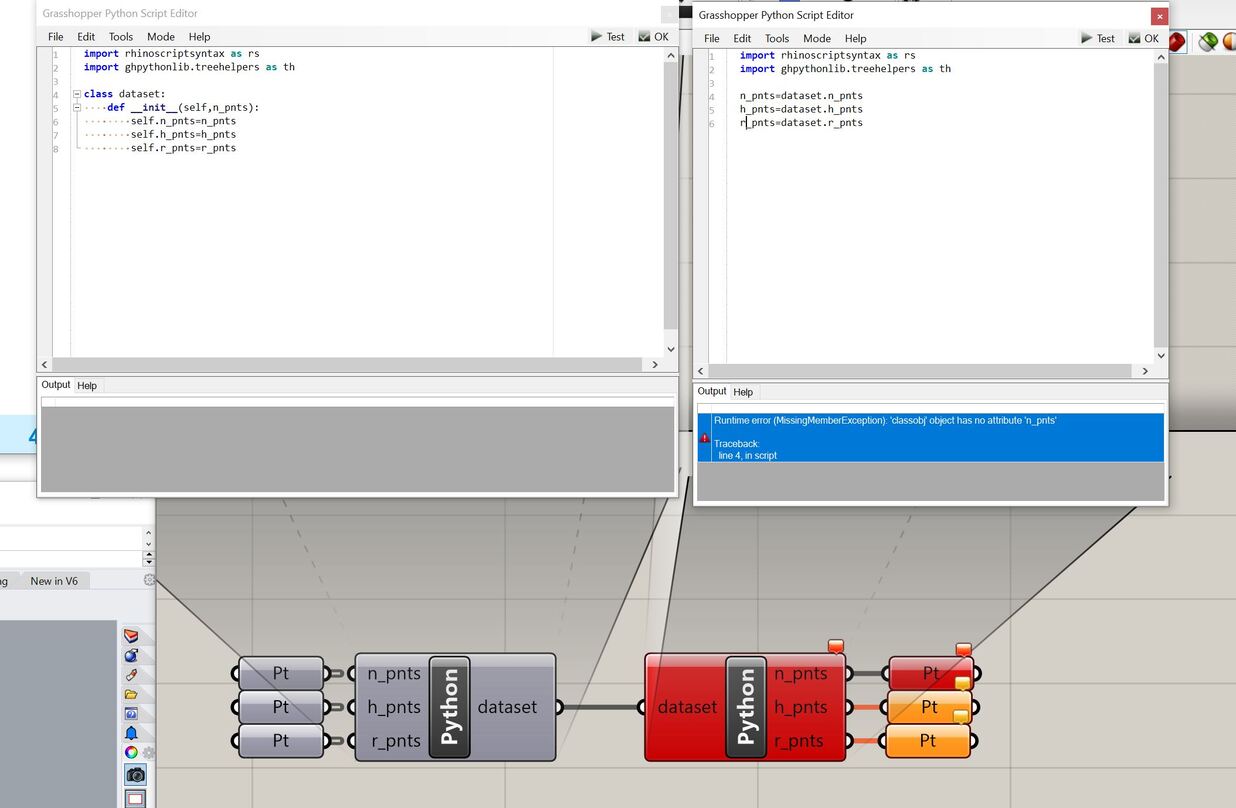Switch to Help tab in left editor output

pos(87,386)
